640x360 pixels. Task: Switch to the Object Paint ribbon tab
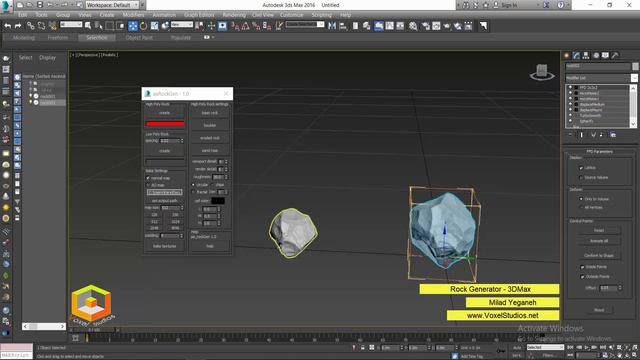pyautogui.click(x=139, y=38)
